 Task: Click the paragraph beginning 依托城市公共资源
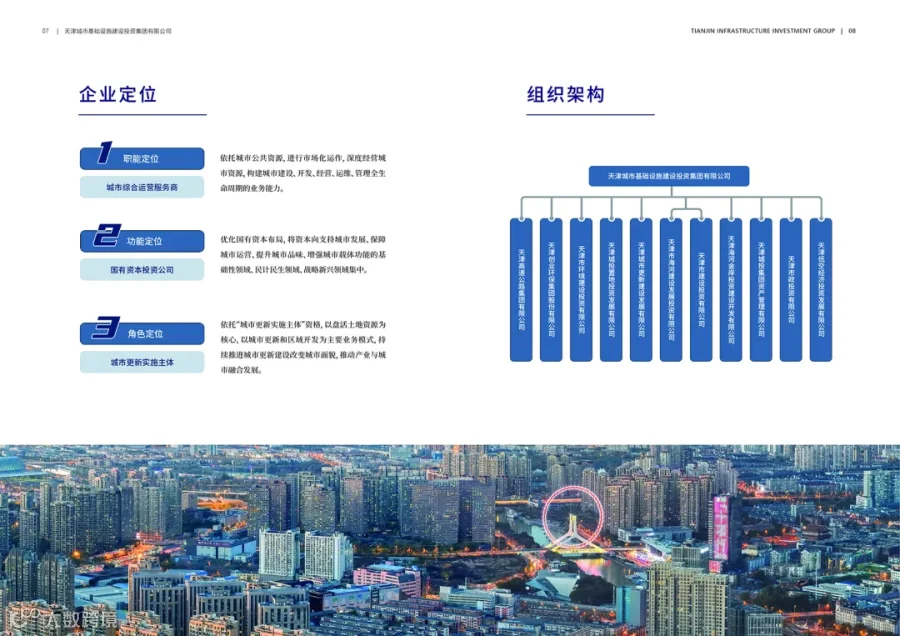click(x=303, y=173)
